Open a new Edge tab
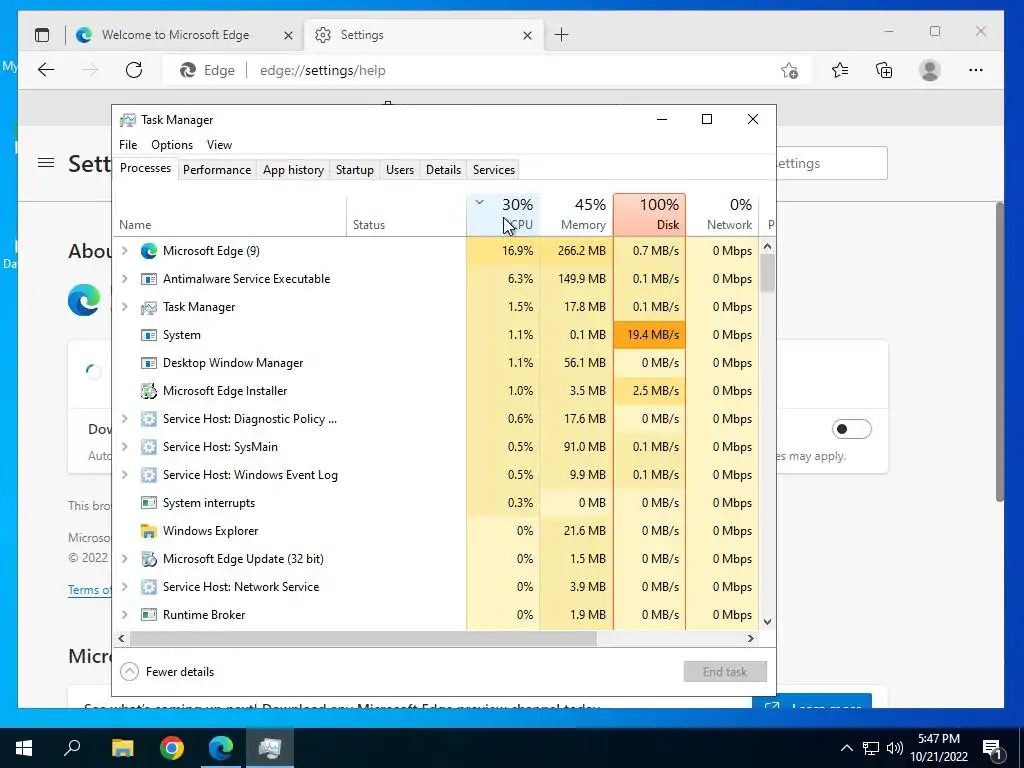This screenshot has height=768, width=1024. 561,35
